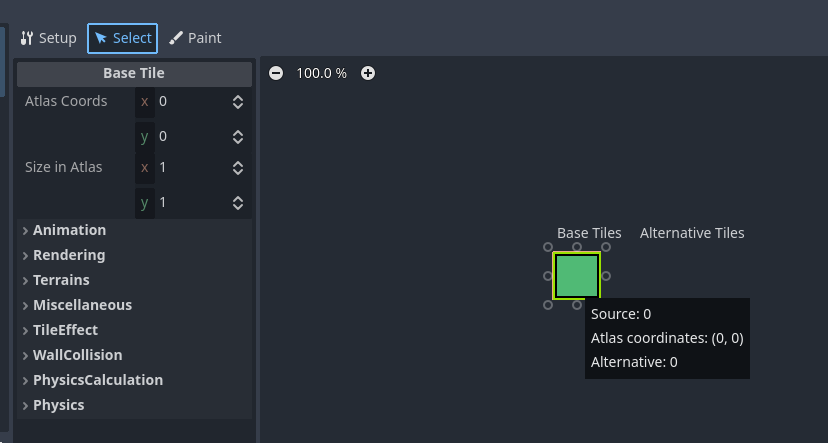Expand the PhysicsCalculation section
Screen dimensions: 828x443
(97, 380)
